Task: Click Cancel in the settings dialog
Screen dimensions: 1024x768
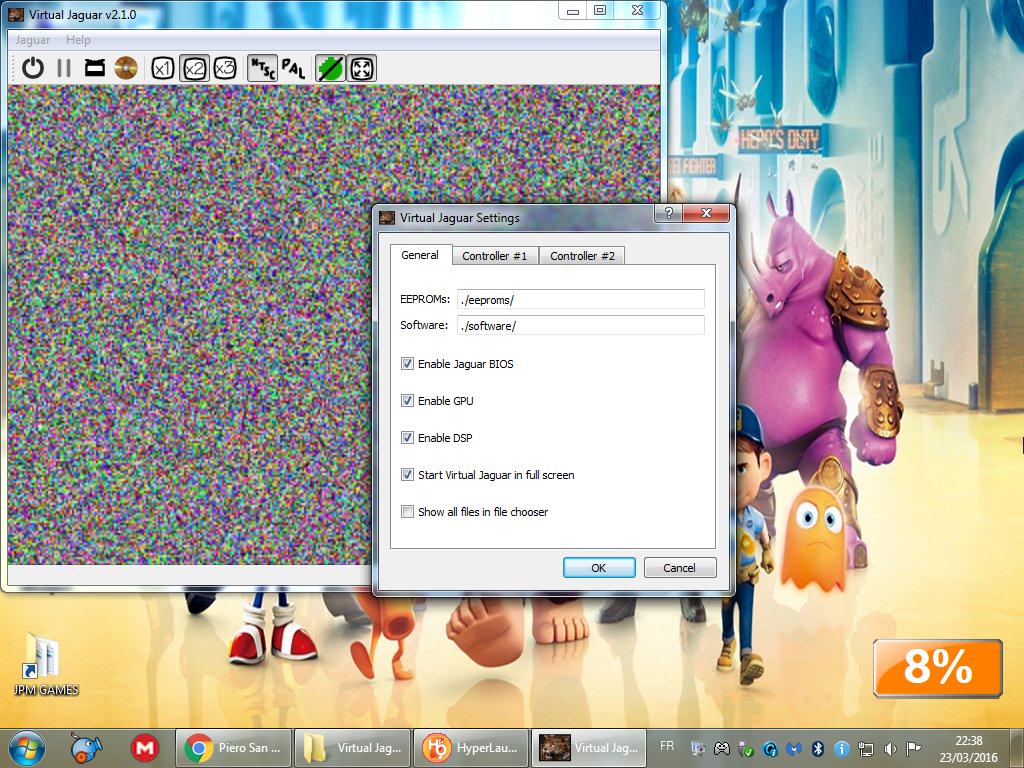Action: (x=678, y=568)
